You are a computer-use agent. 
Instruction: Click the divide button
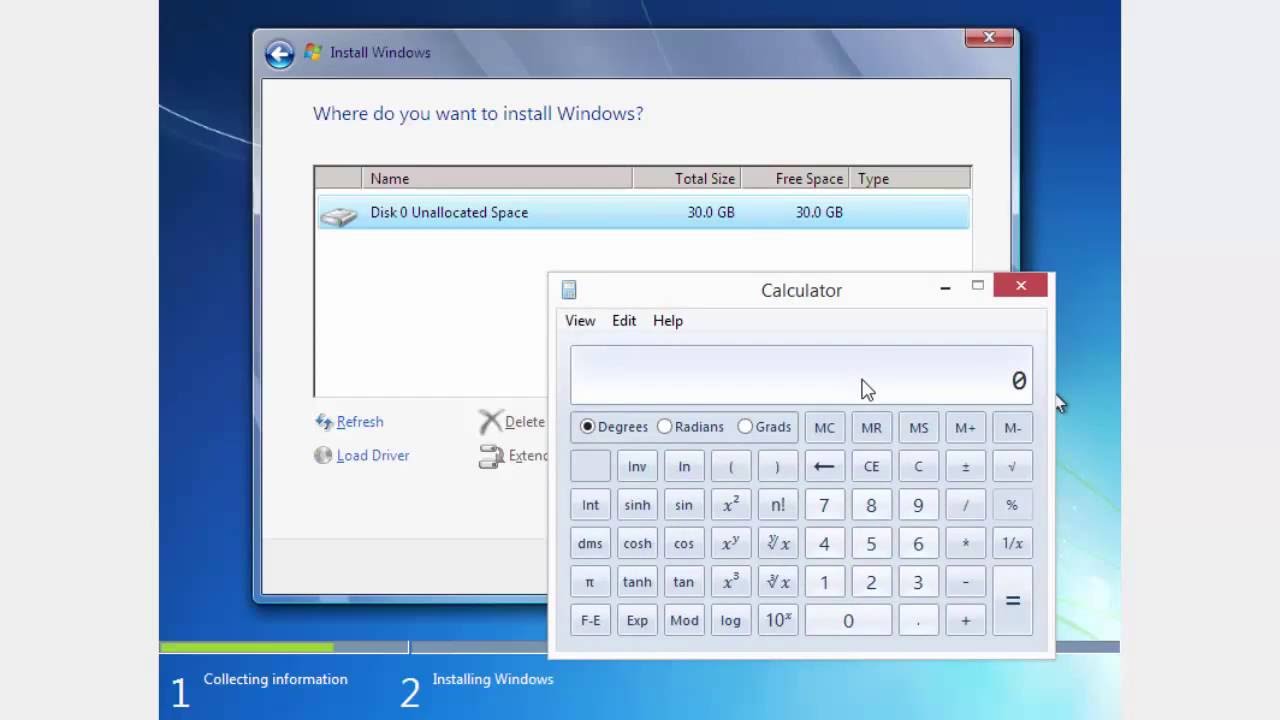pos(965,505)
